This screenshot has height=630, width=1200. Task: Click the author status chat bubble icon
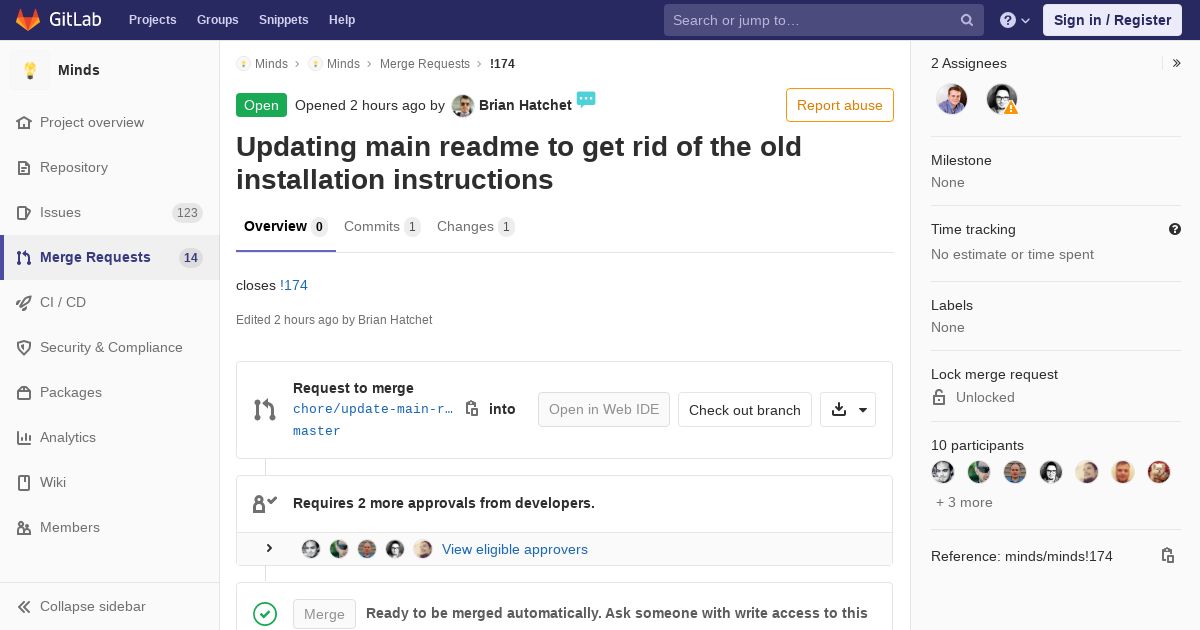586,99
